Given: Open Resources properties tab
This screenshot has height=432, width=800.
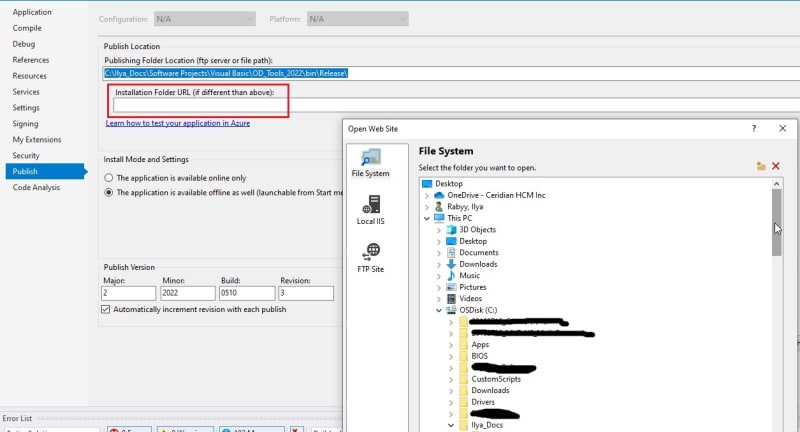Looking at the screenshot, I should [30, 75].
